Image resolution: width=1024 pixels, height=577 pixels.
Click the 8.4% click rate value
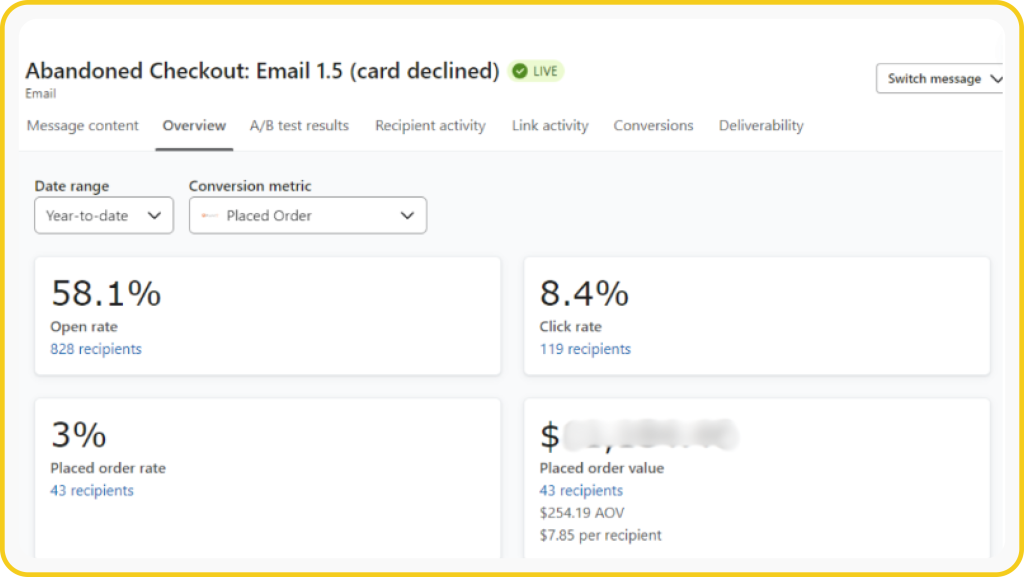point(584,294)
